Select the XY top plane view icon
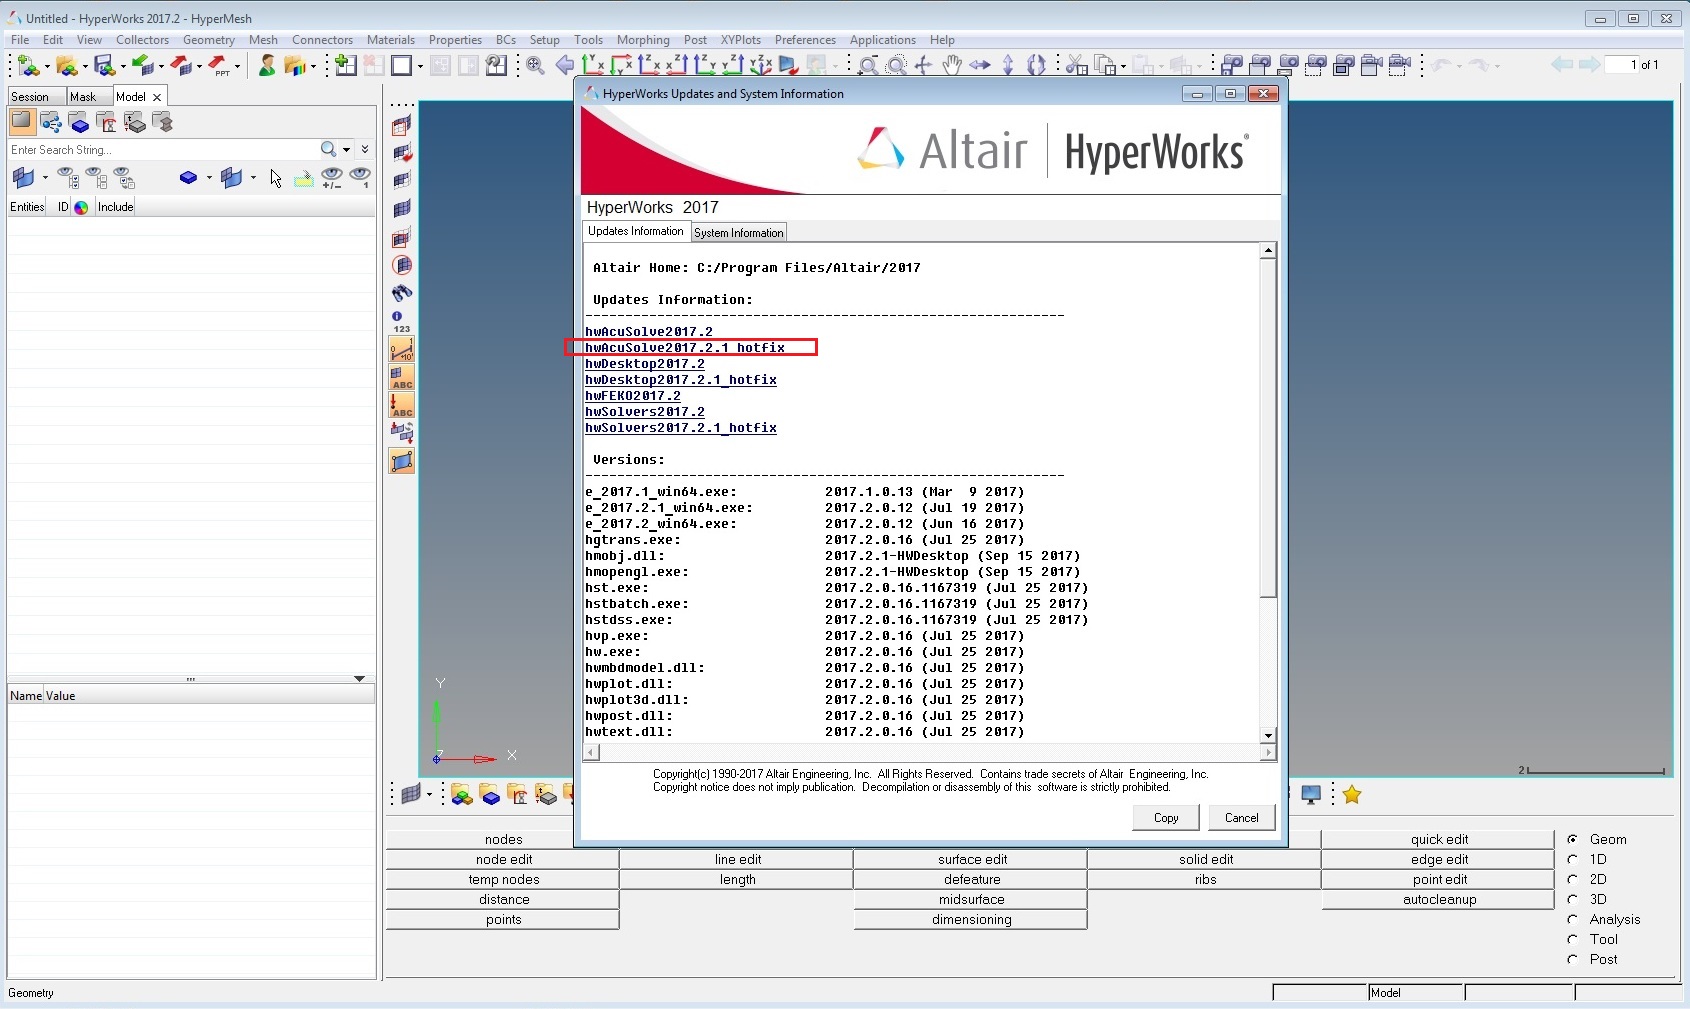This screenshot has width=1690, height=1009. pos(593,66)
